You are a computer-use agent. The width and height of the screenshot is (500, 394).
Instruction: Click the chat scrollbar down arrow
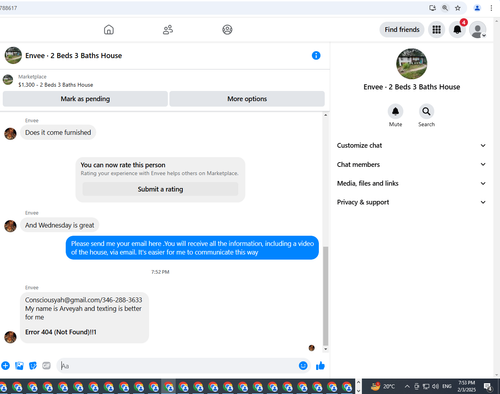326,349
